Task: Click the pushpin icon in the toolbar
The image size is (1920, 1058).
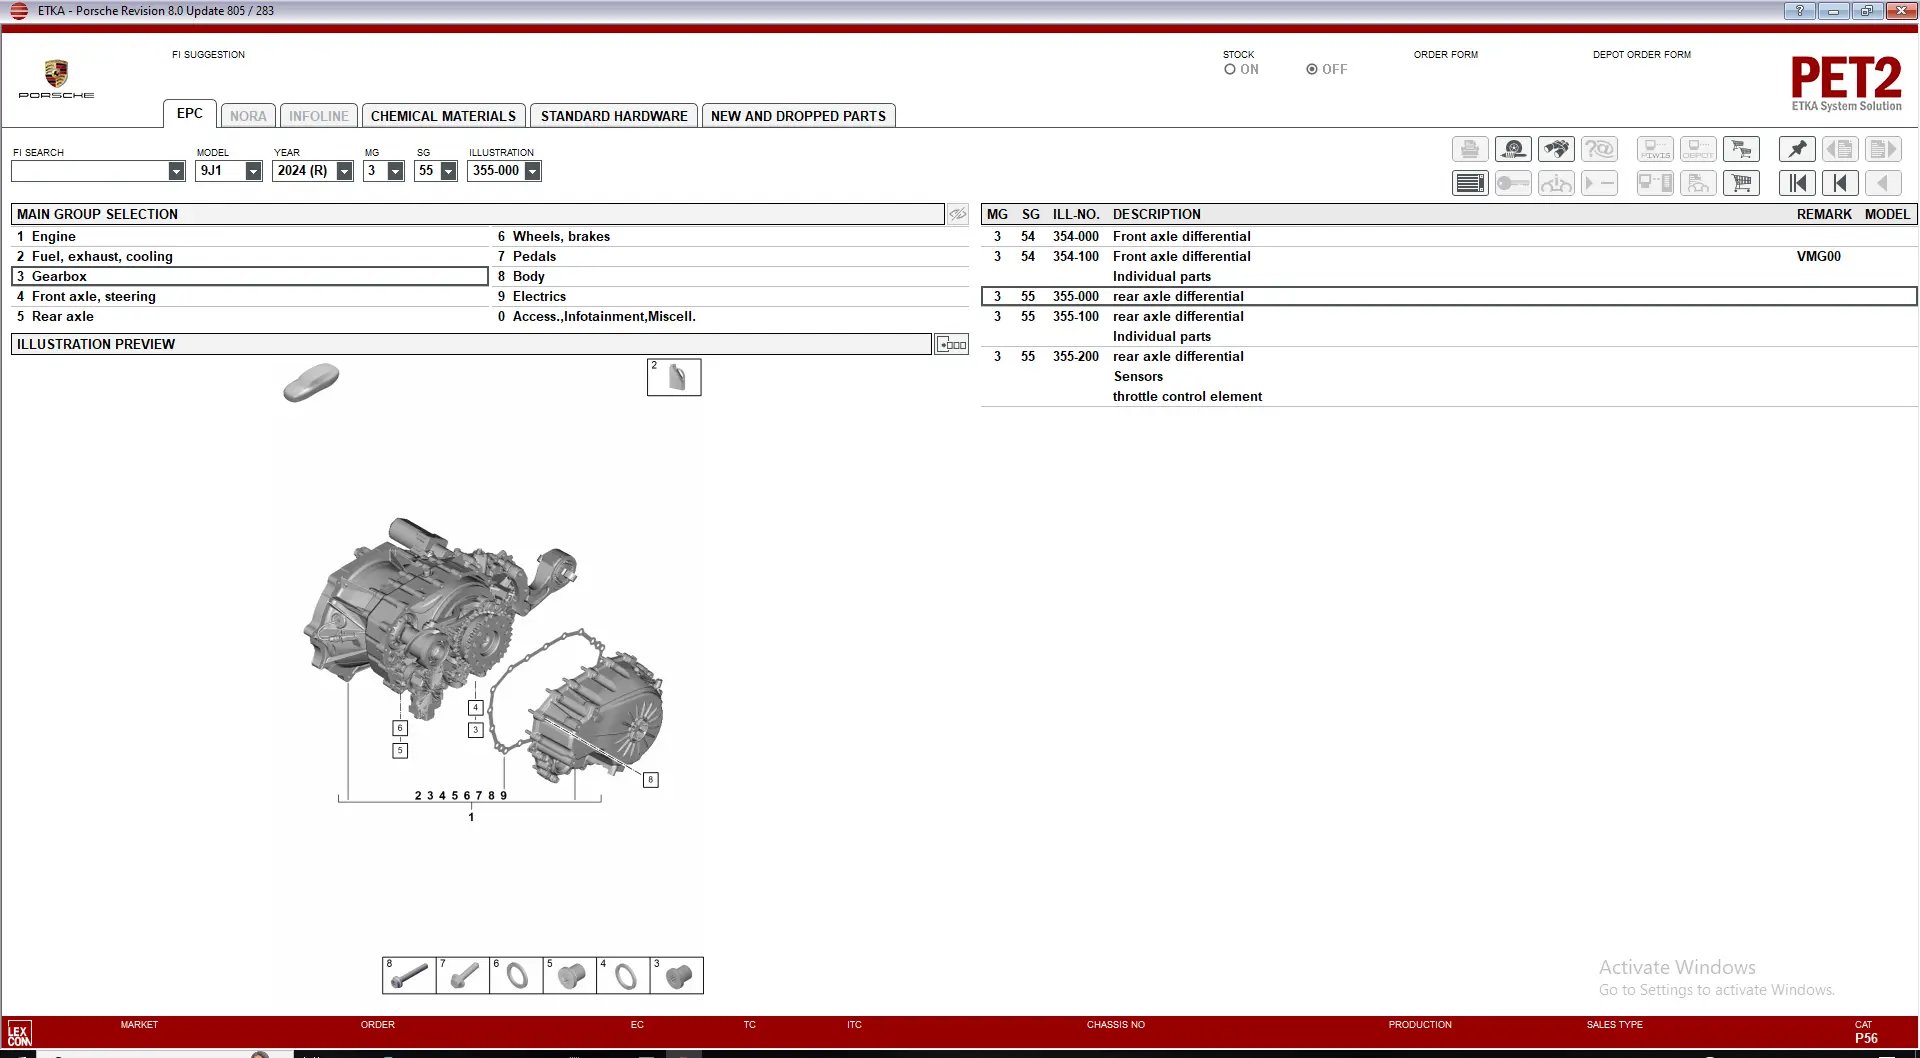Action: 1797,150
